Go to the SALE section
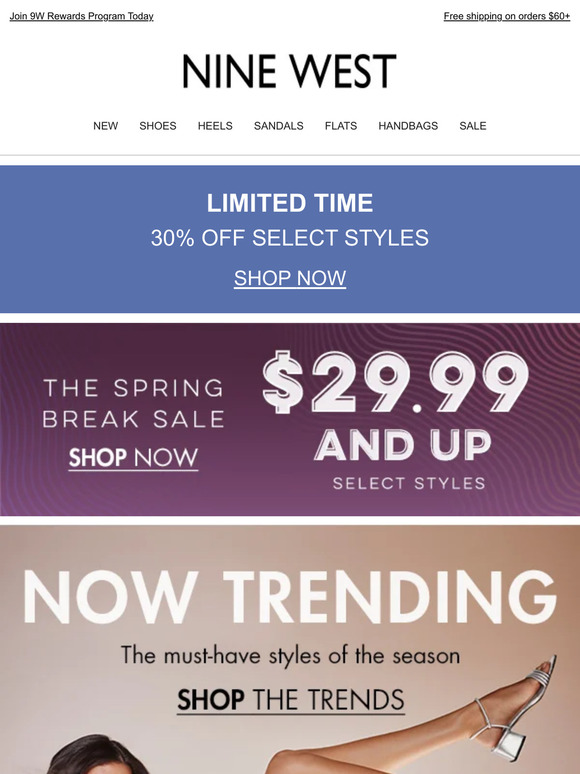This screenshot has width=580, height=774. 472,126
